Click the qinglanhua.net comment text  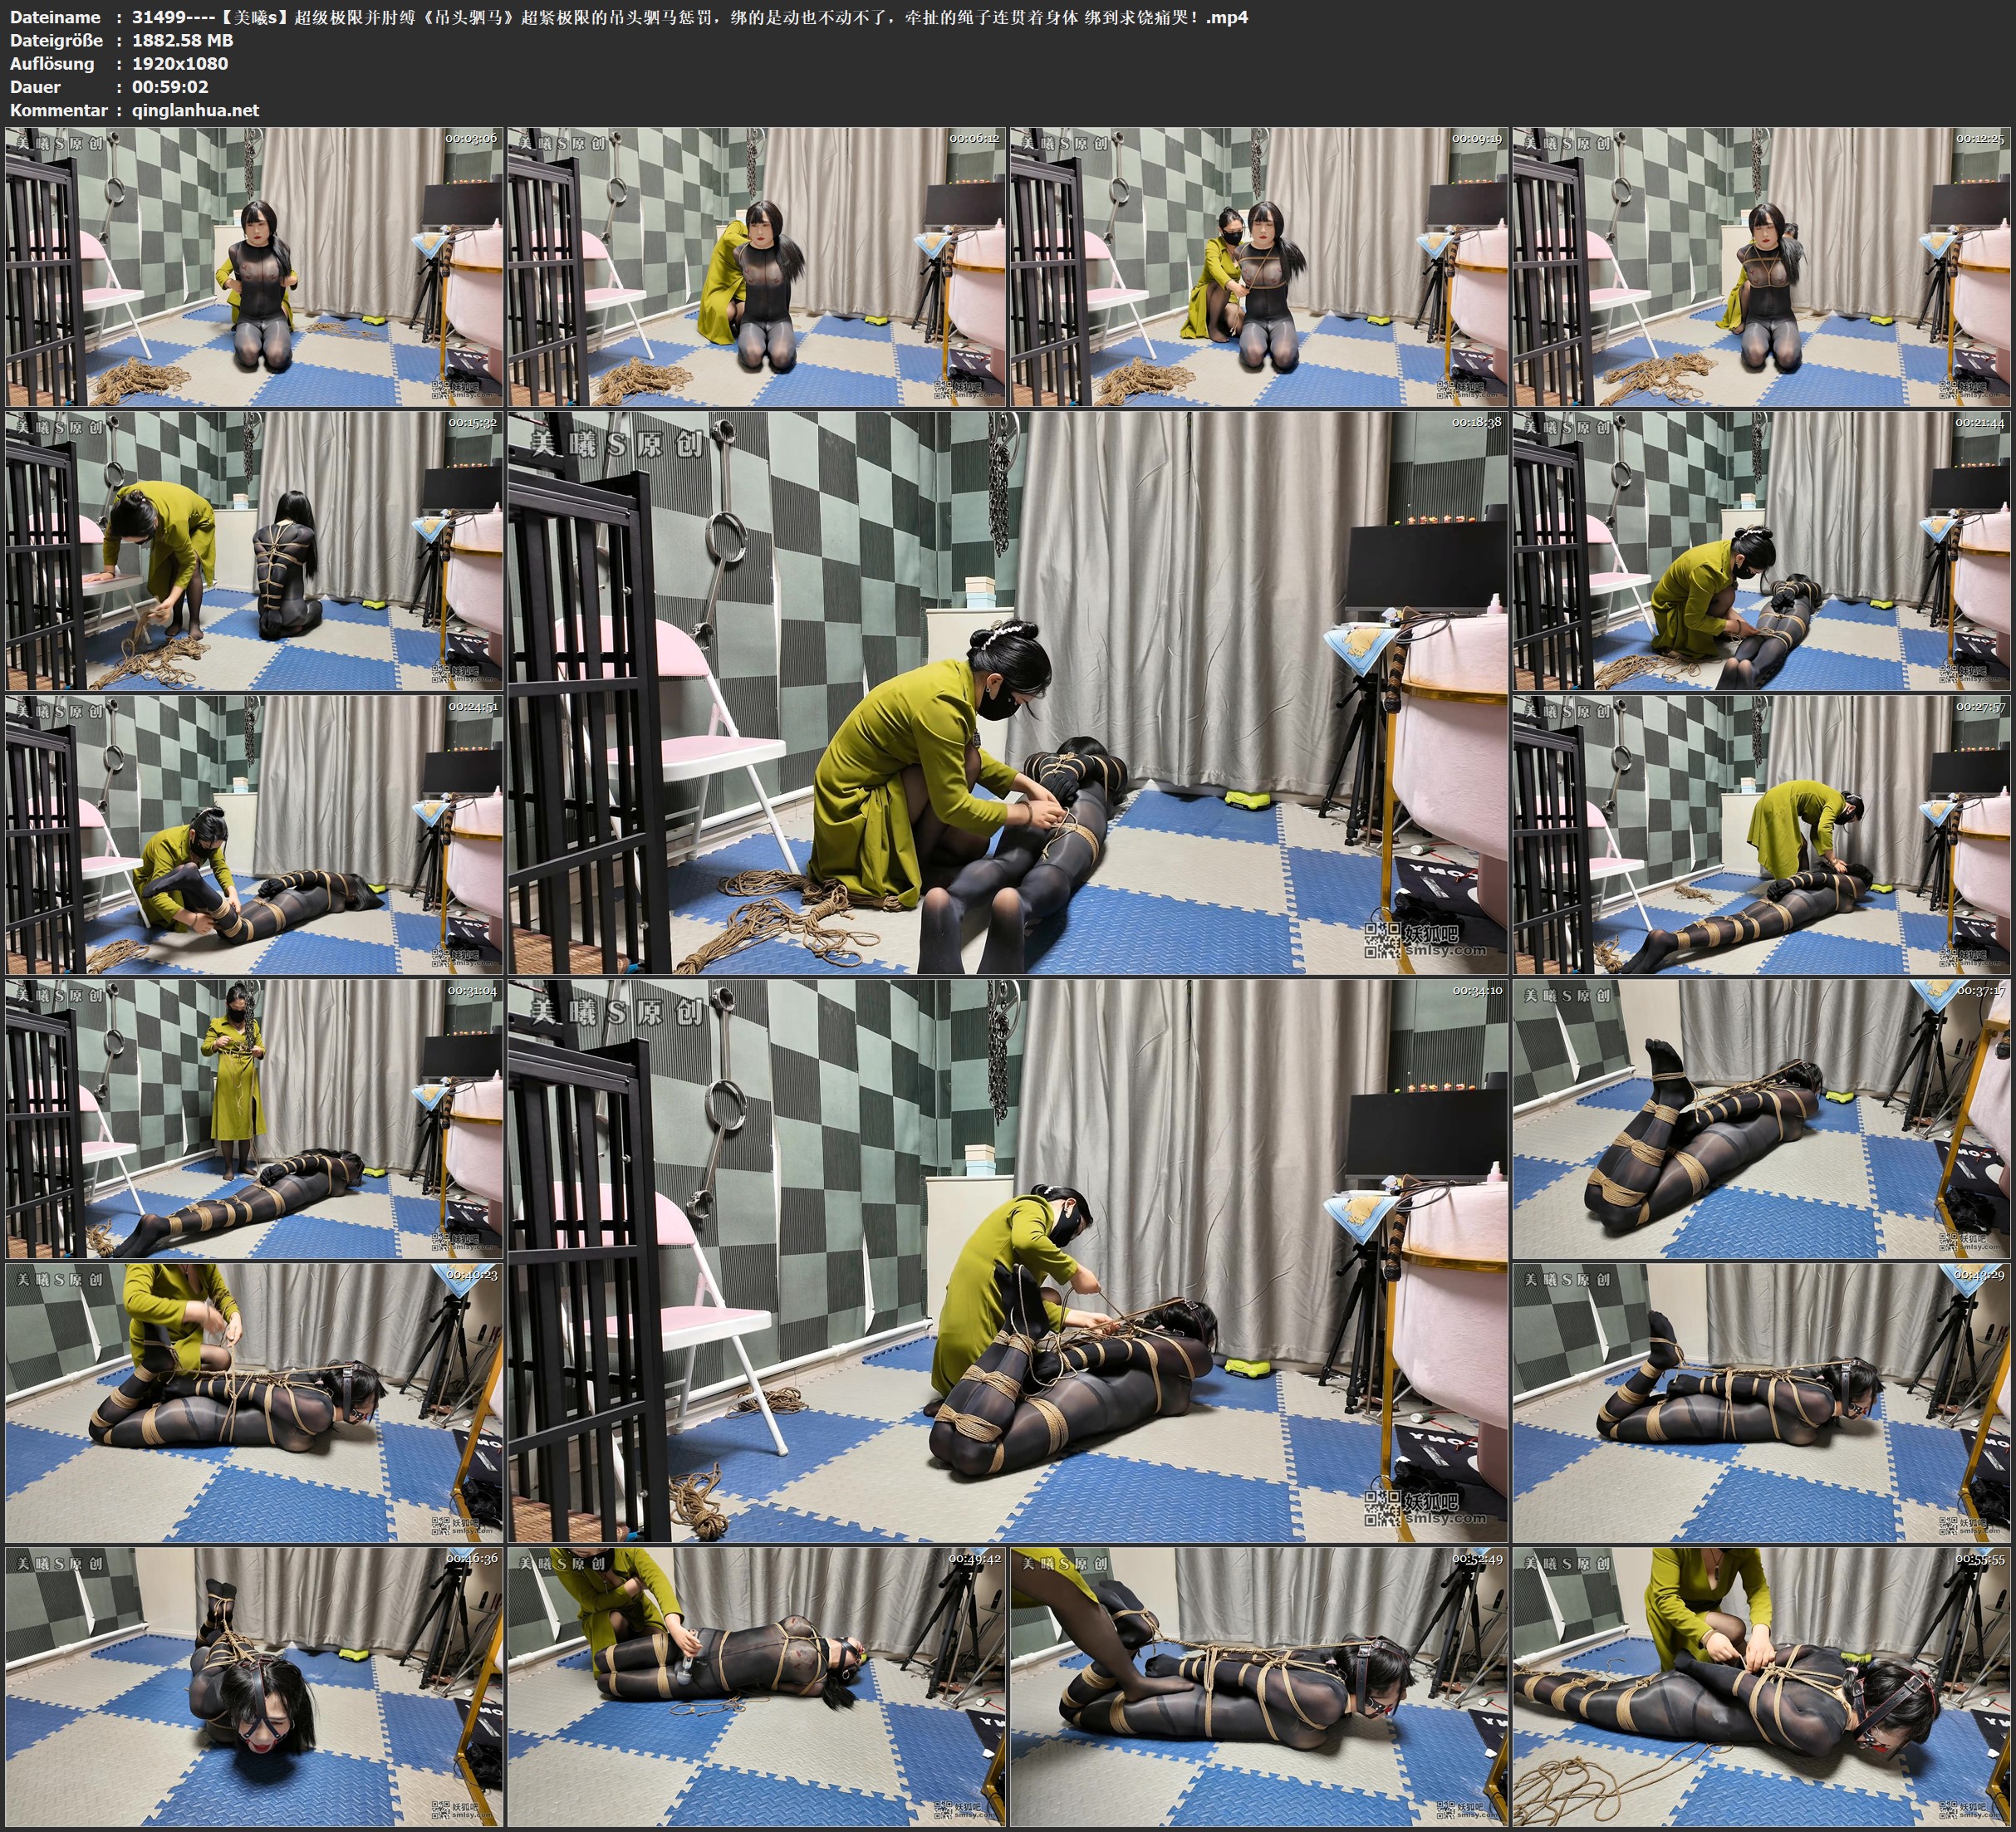pos(195,110)
